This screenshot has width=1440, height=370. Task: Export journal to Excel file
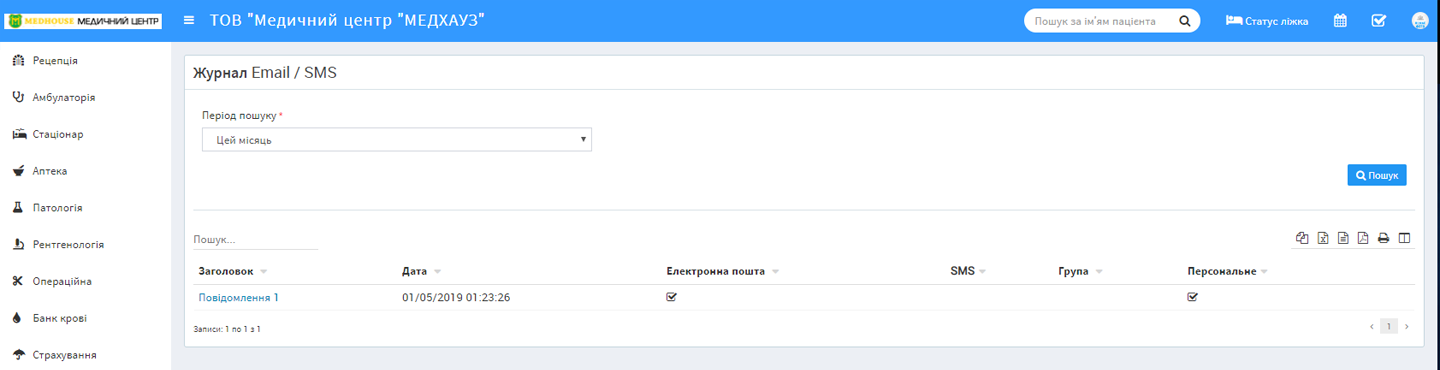point(1322,238)
